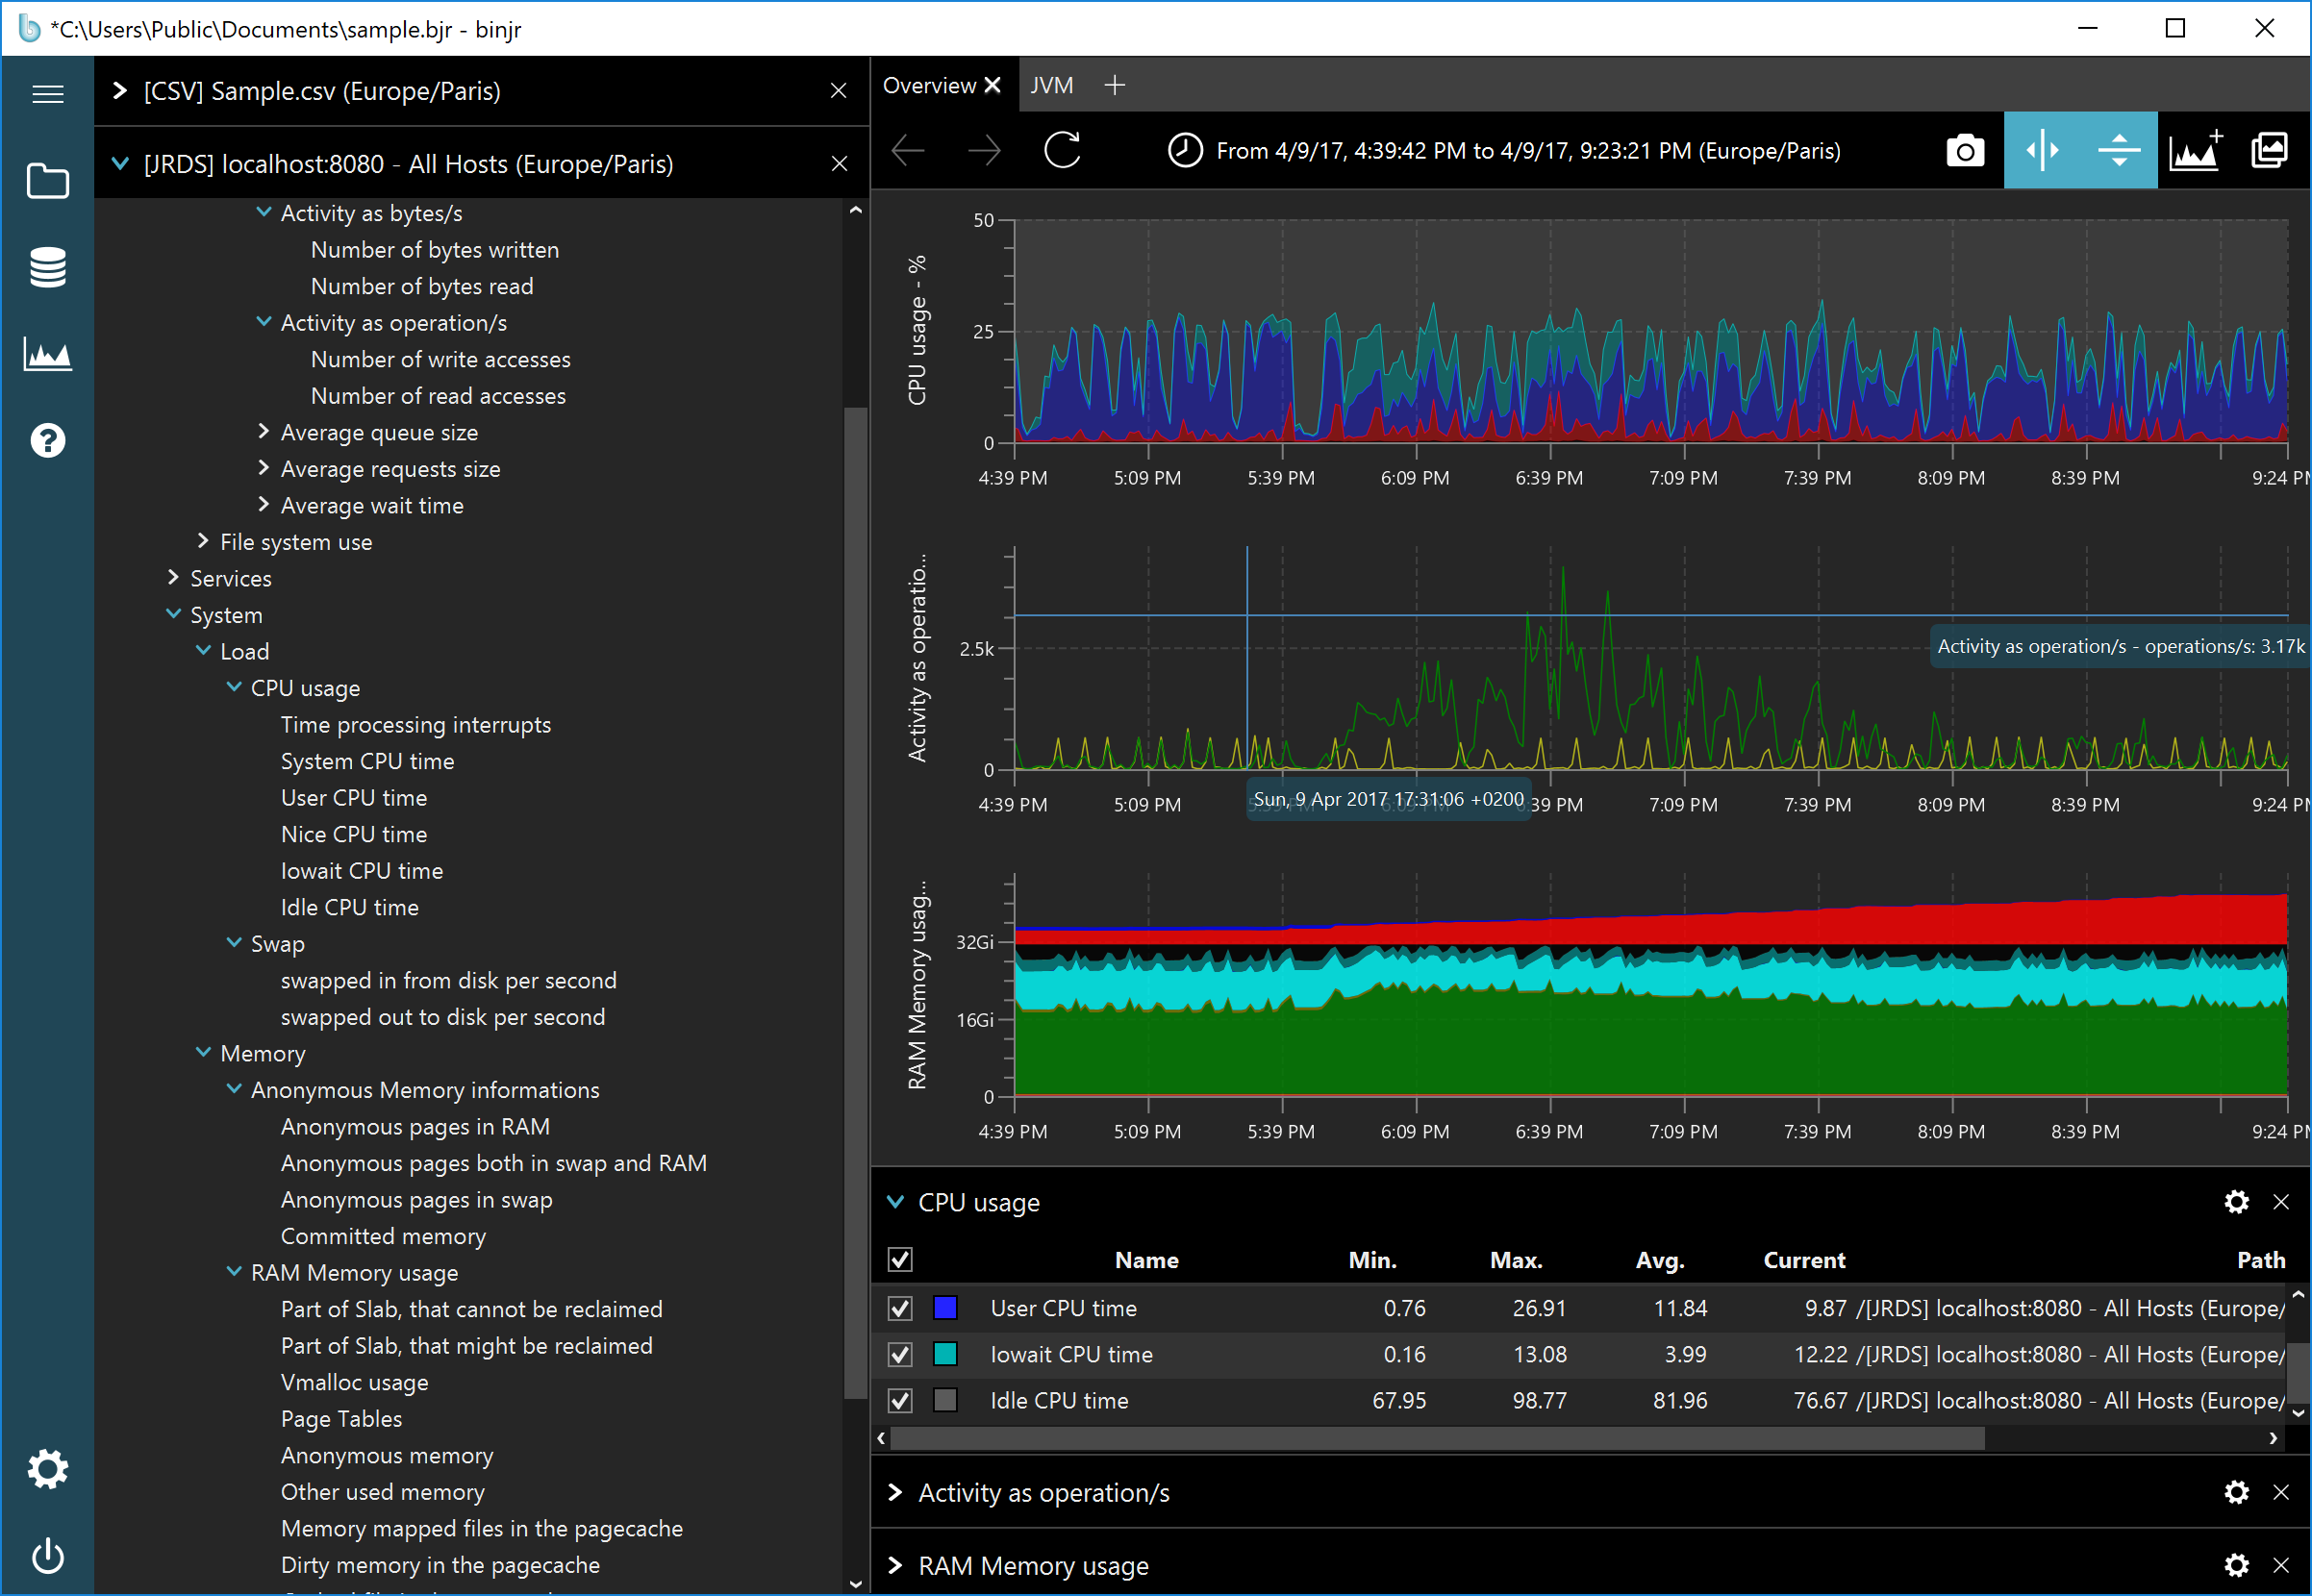Select Committed memory tree item
The width and height of the screenshot is (2312, 1596).
383,1236
